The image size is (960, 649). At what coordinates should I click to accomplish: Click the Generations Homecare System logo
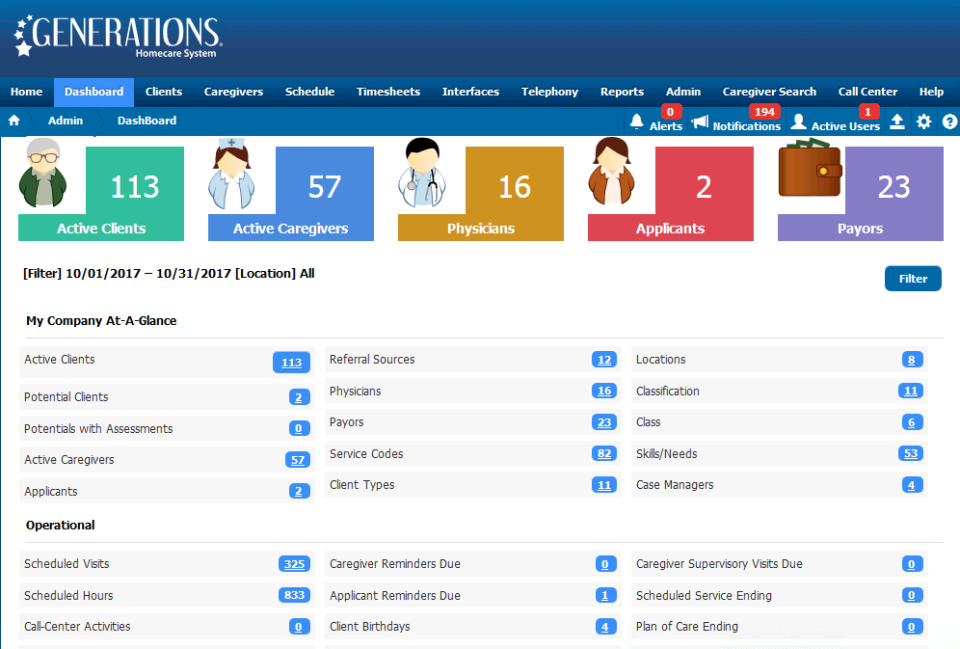pos(115,35)
